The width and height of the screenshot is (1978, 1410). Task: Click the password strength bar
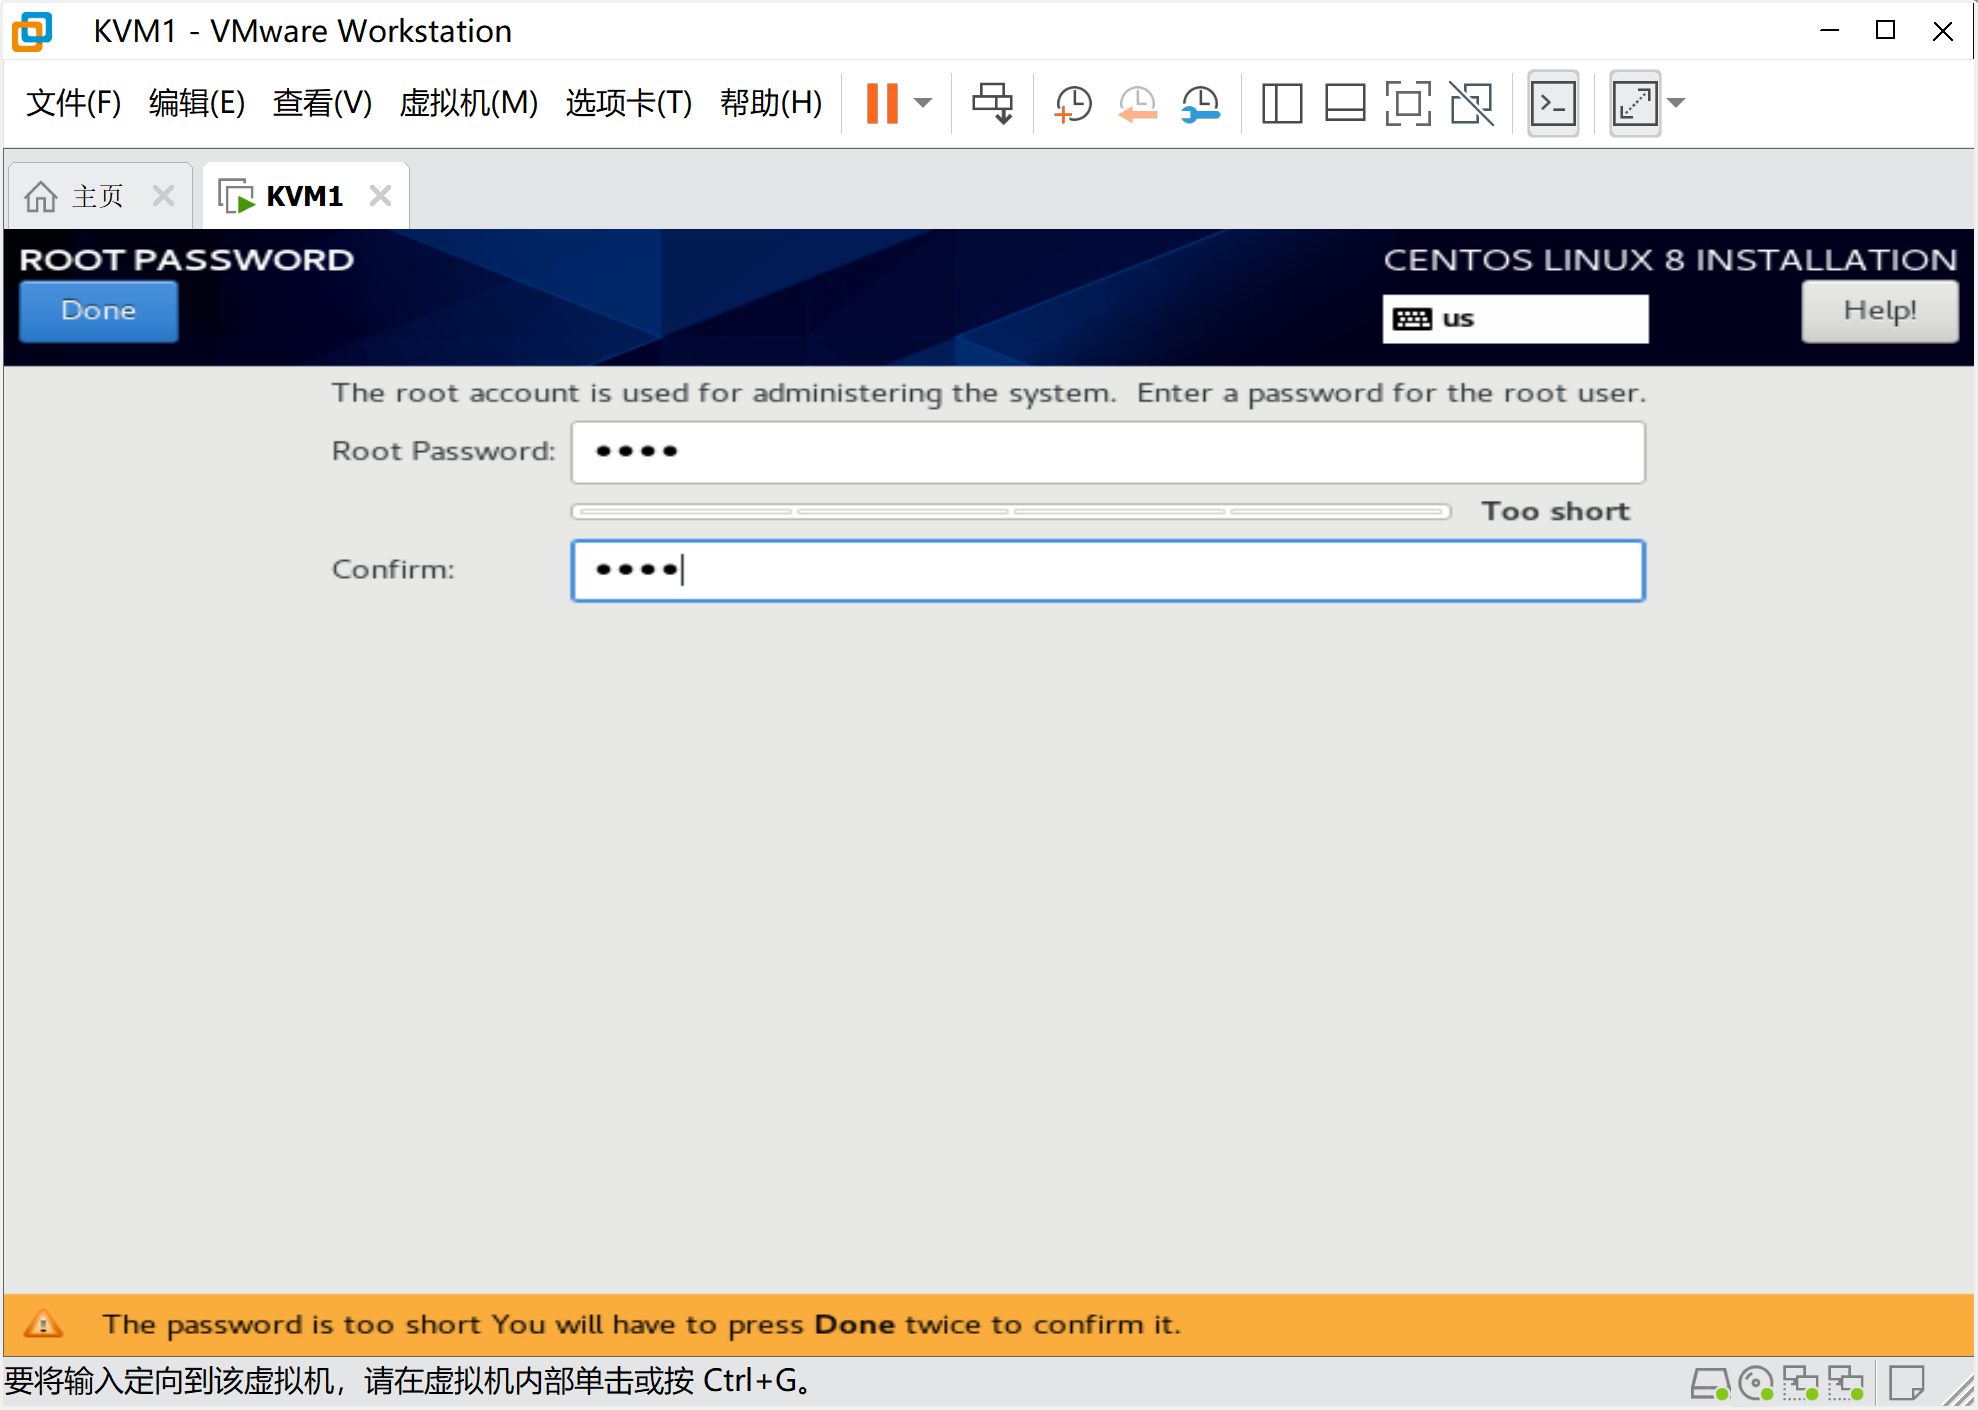(1011, 511)
